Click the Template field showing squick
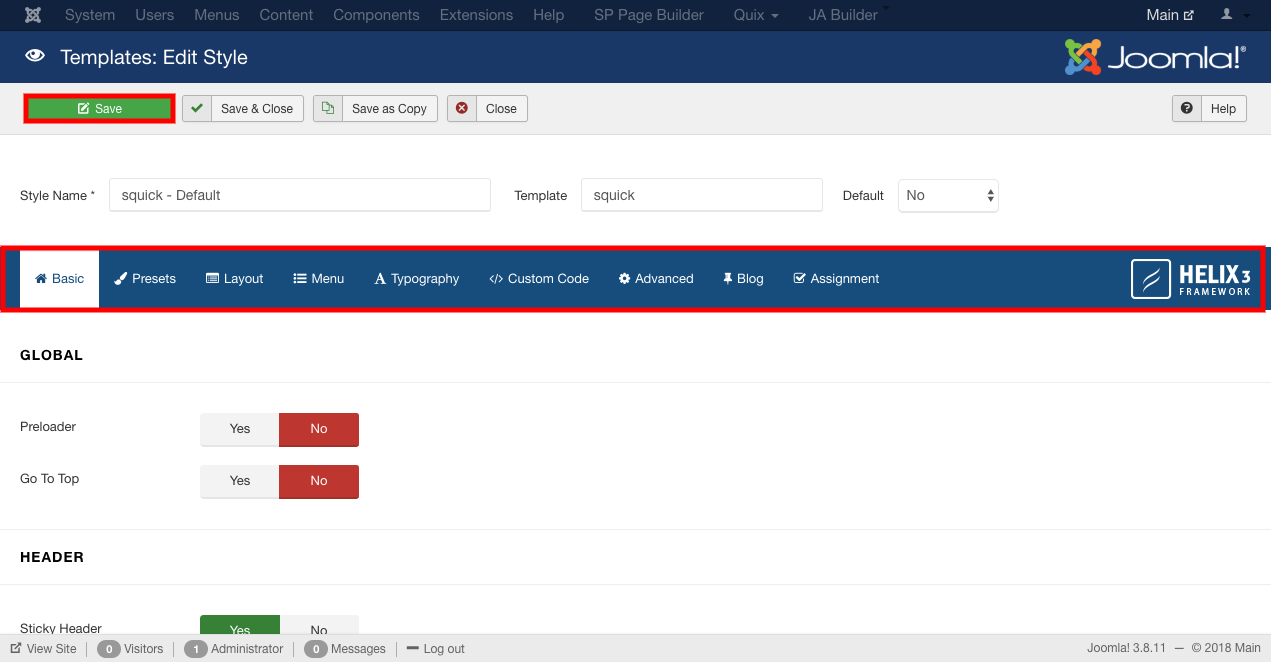Image resolution: width=1271 pixels, height=662 pixels. (x=702, y=195)
